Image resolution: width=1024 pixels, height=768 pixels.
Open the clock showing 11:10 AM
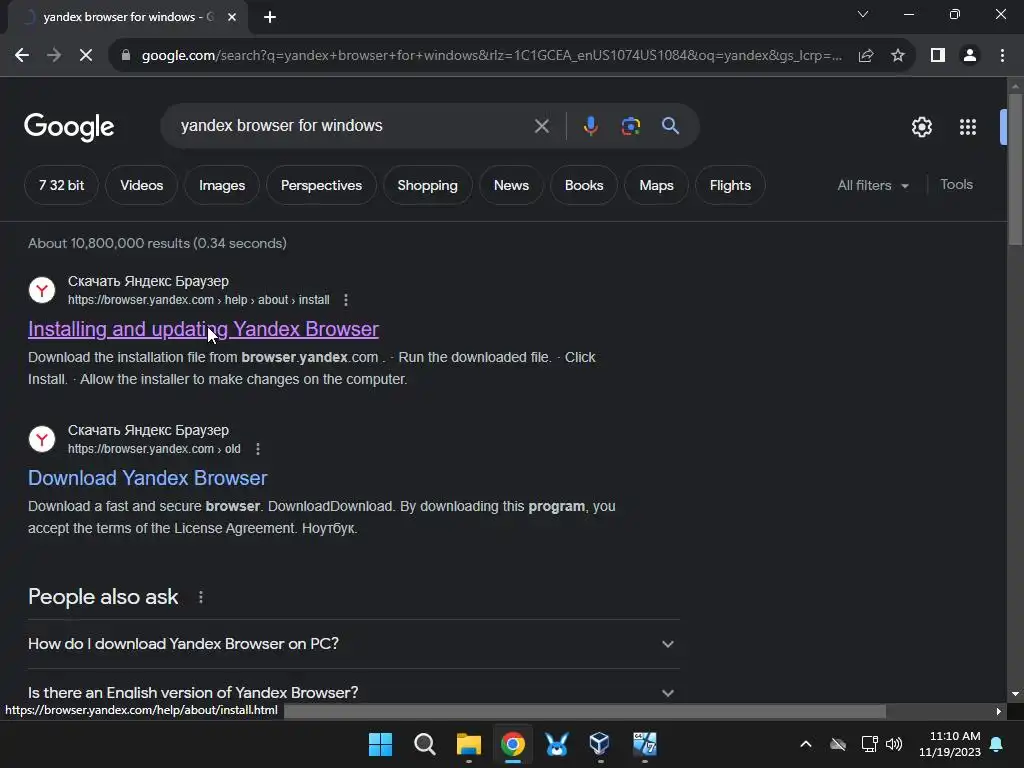point(950,744)
